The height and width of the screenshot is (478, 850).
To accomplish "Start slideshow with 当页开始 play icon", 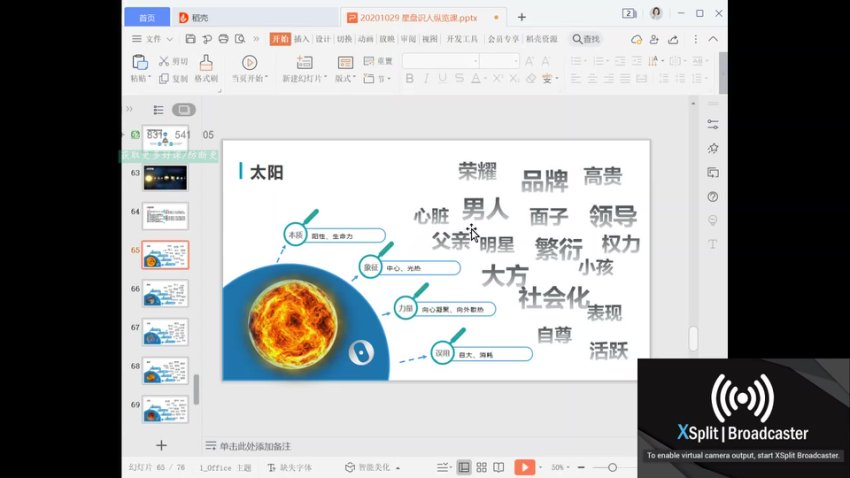I will click(x=249, y=62).
